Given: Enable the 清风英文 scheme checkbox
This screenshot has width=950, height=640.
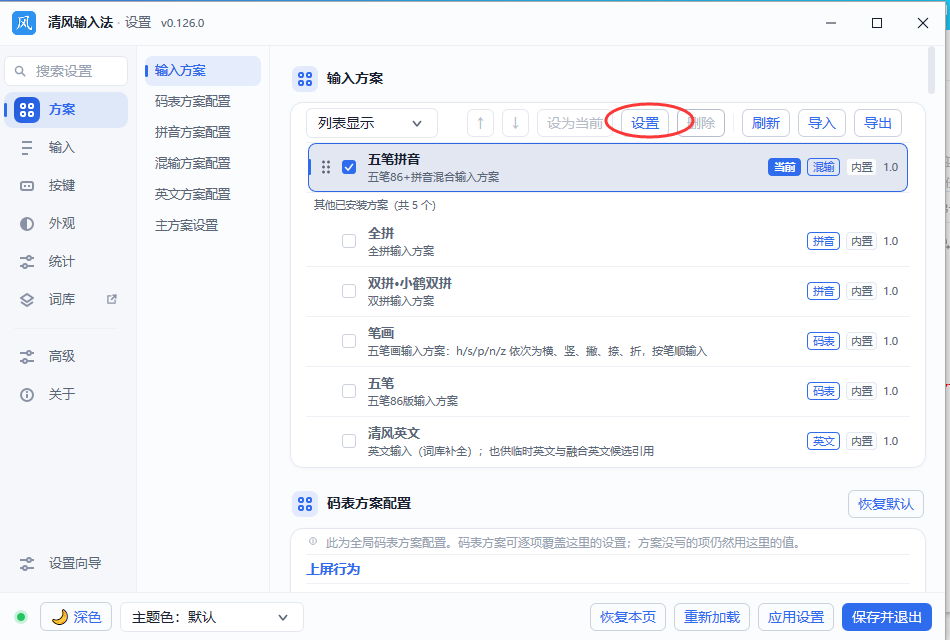Looking at the screenshot, I should [x=349, y=441].
